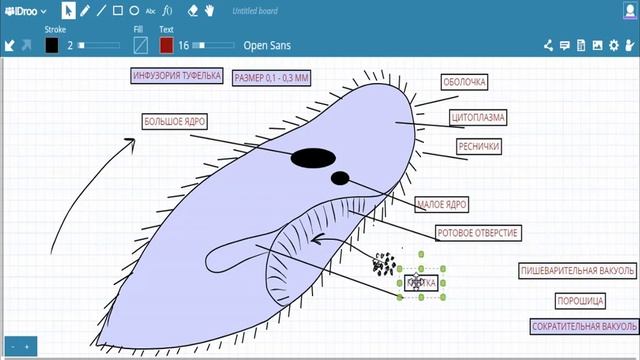Click the redo arrow icon

[26, 45]
